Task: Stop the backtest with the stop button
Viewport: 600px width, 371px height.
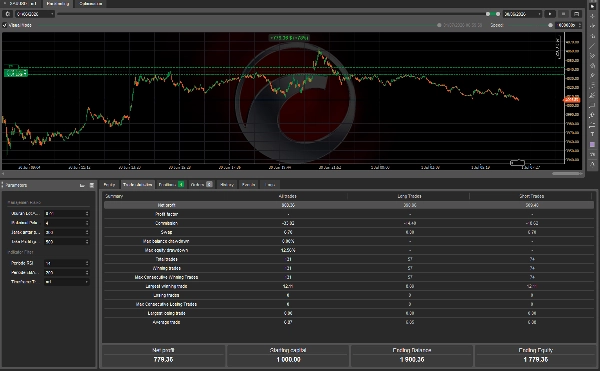Action: point(563,14)
